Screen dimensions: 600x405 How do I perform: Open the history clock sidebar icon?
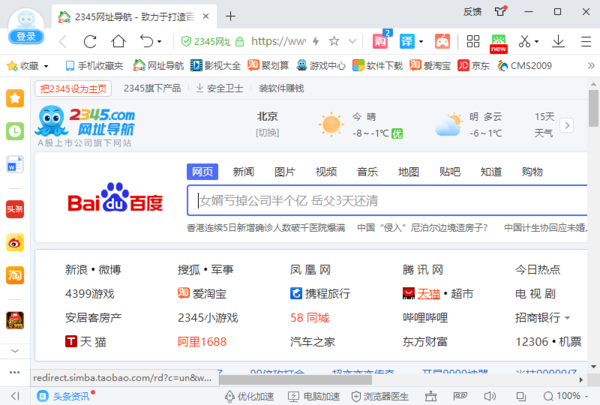click(x=15, y=131)
